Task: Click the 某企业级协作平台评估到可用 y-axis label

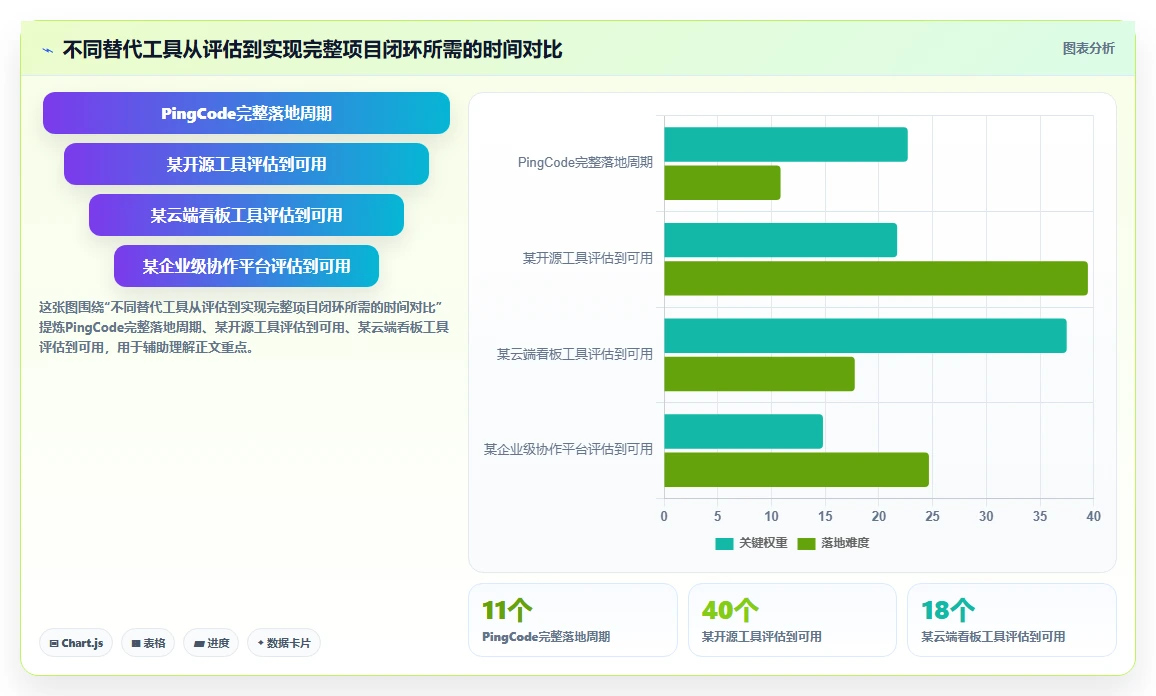Action: tap(568, 449)
